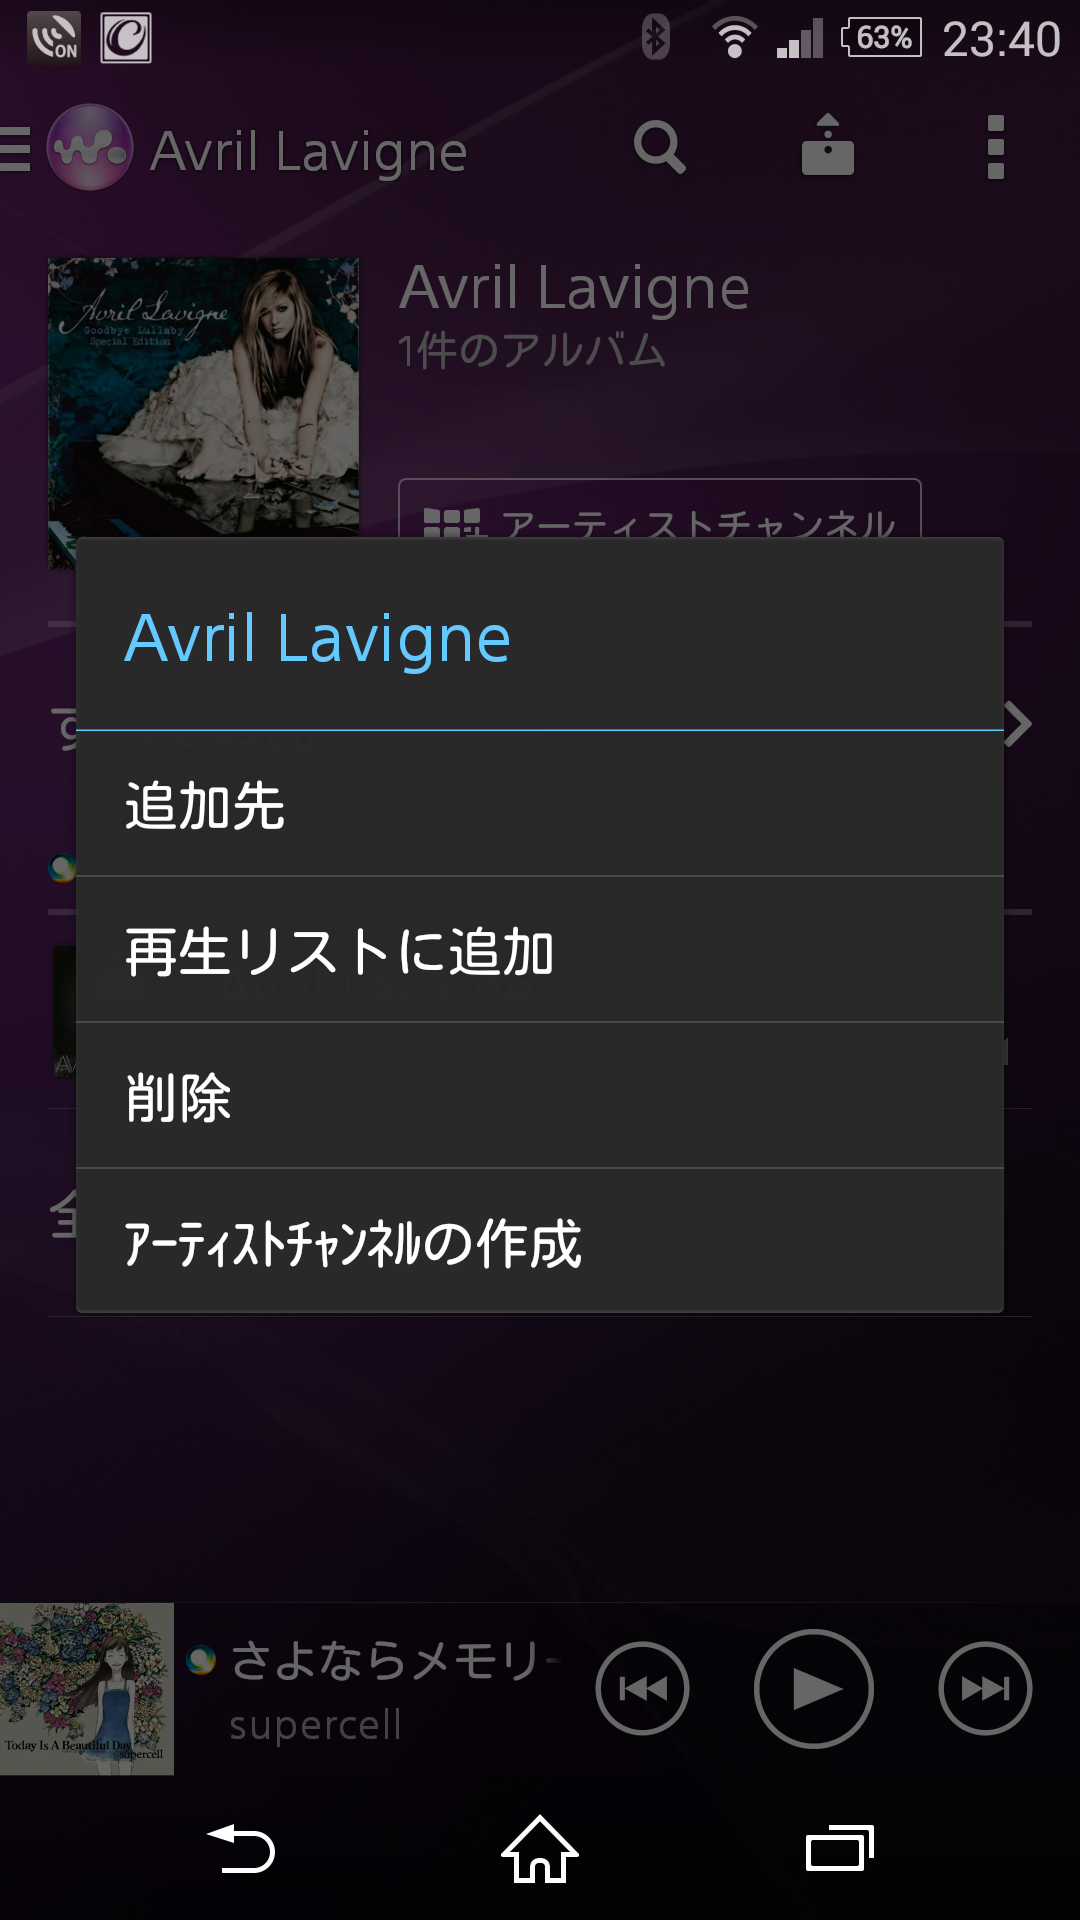Open the Today Is A Beautiful Day artwork
The image size is (1080, 1920).
87,1689
